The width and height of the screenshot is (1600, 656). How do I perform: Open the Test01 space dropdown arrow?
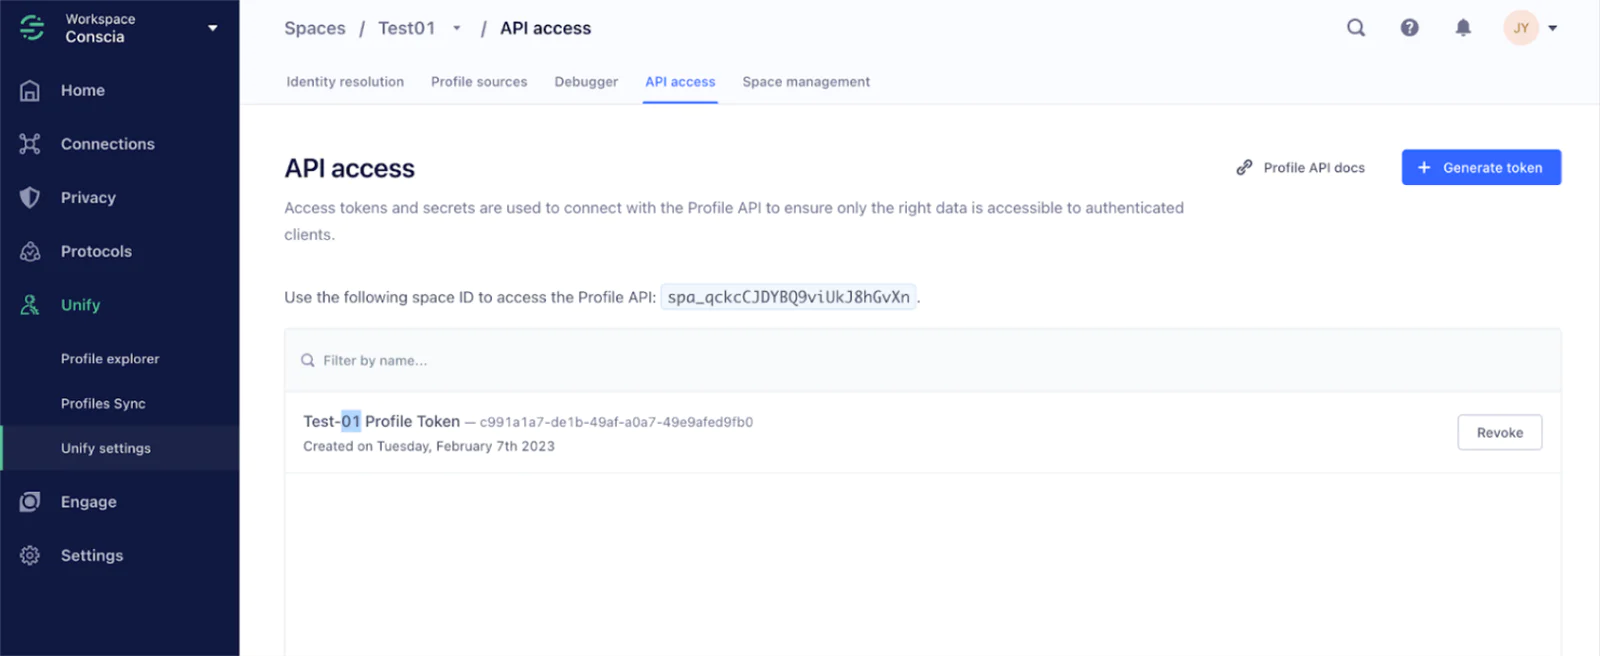[x=457, y=29]
